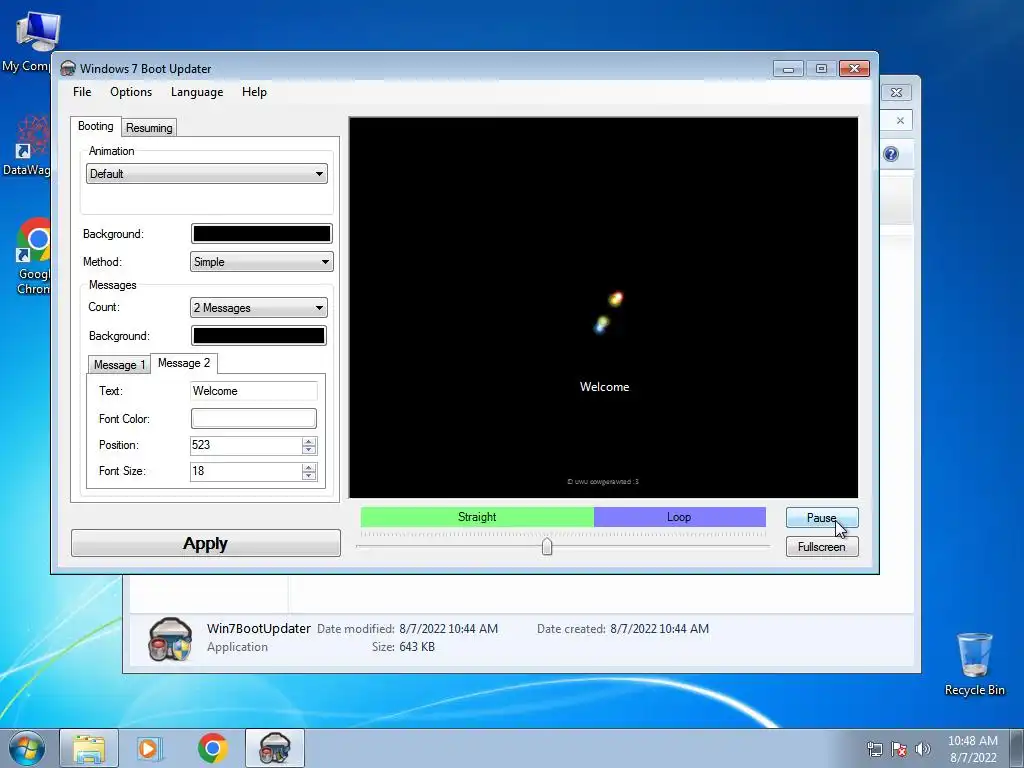The image size is (1024, 768).
Task: Click the Text field containing Welcome
Action: click(x=253, y=391)
